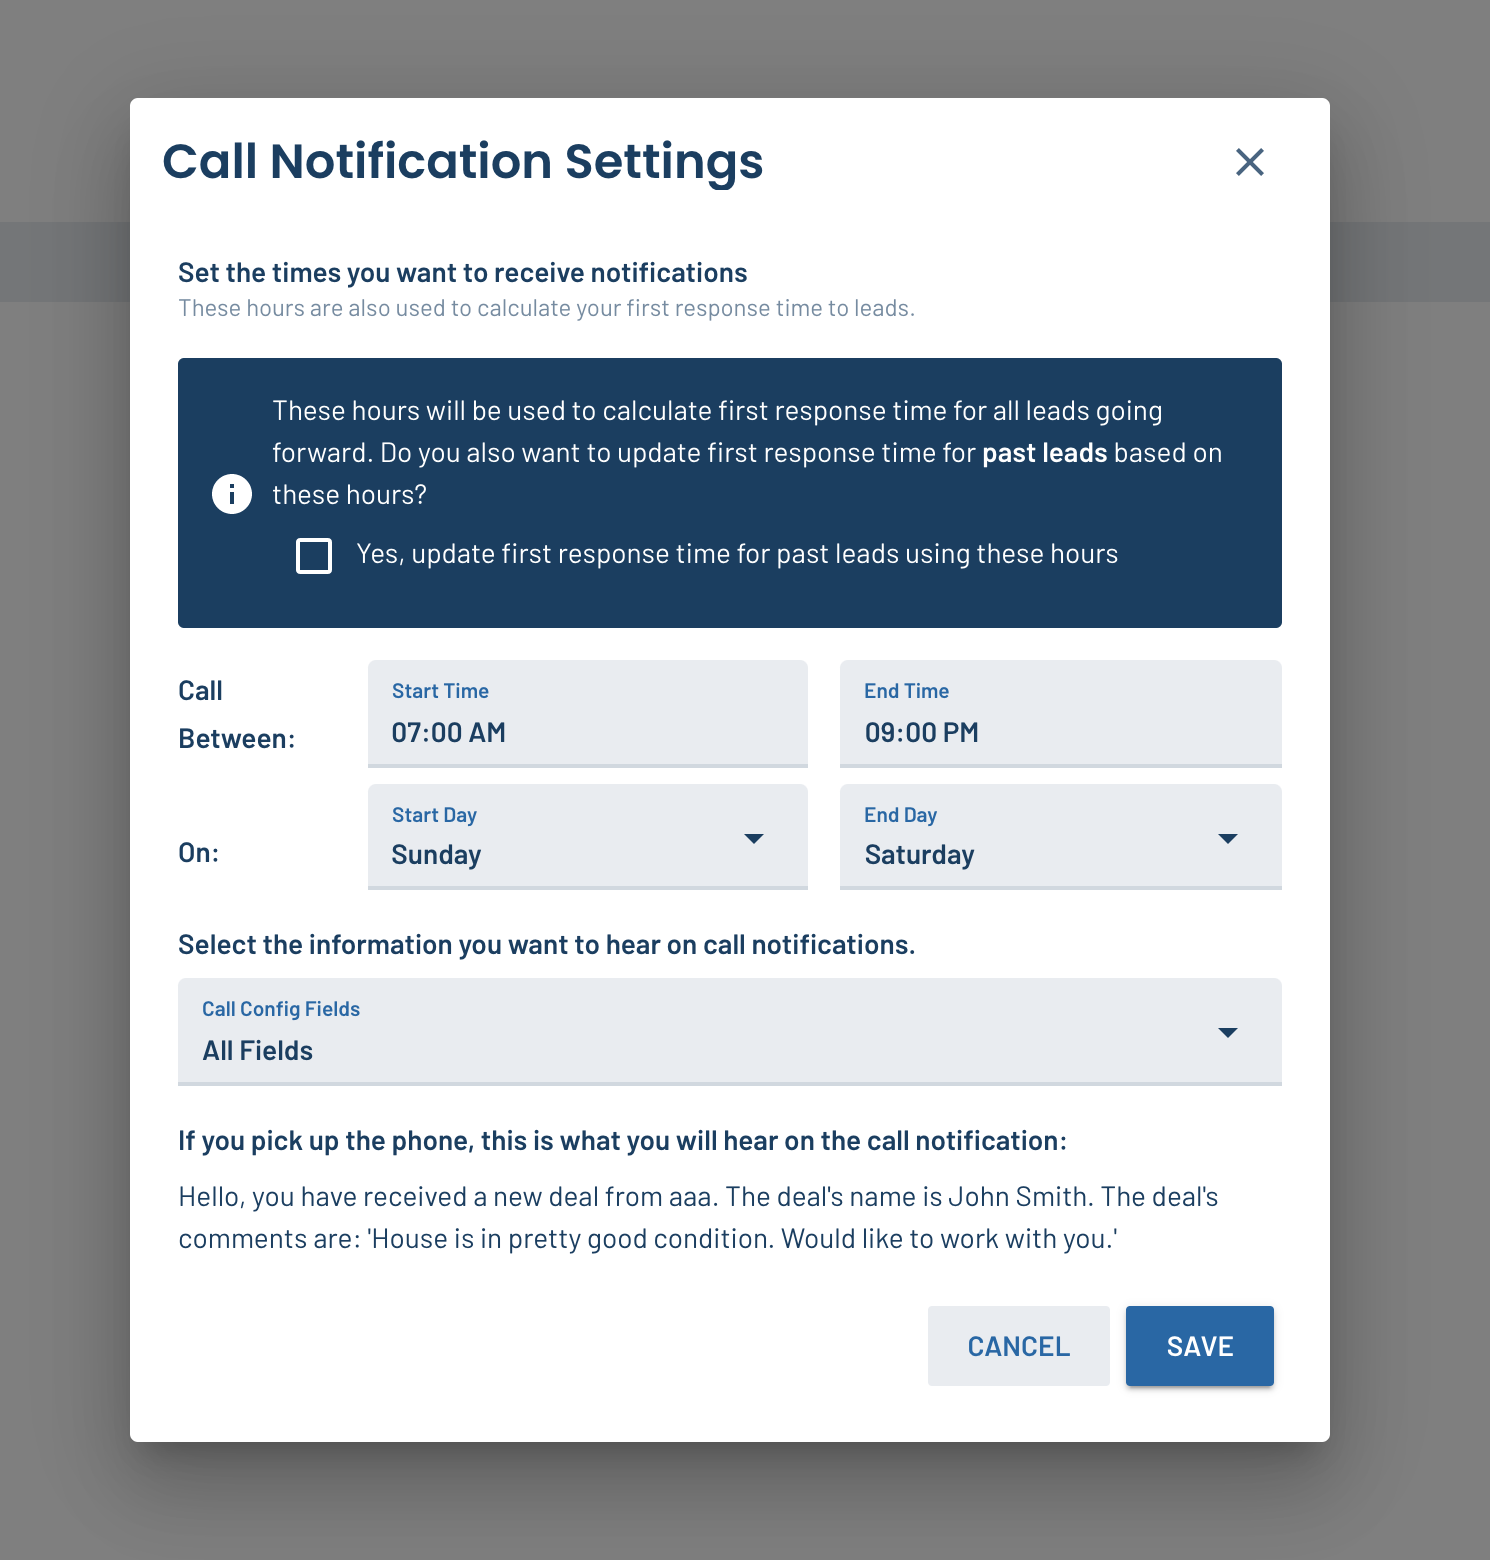Click the End Time field showing 09:00 PM

pyautogui.click(x=1061, y=714)
